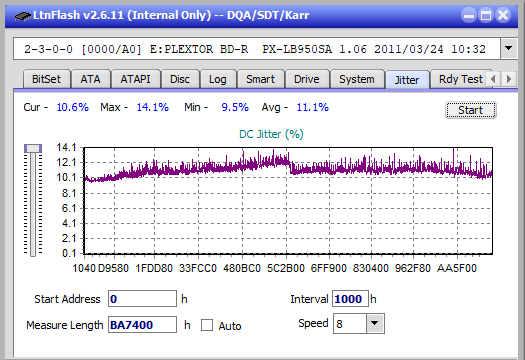525x360 pixels.
Task: Click the Speed combo box value 8
Action: [350, 324]
